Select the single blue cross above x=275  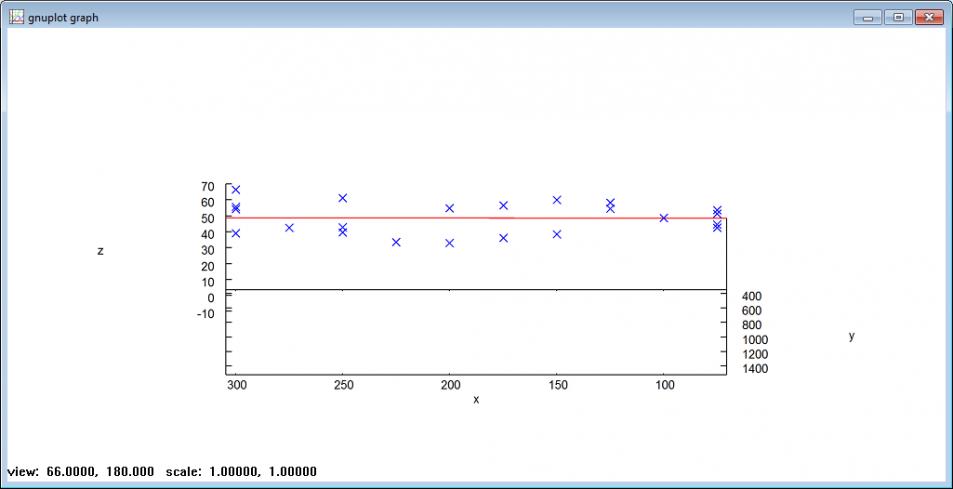pos(289,228)
